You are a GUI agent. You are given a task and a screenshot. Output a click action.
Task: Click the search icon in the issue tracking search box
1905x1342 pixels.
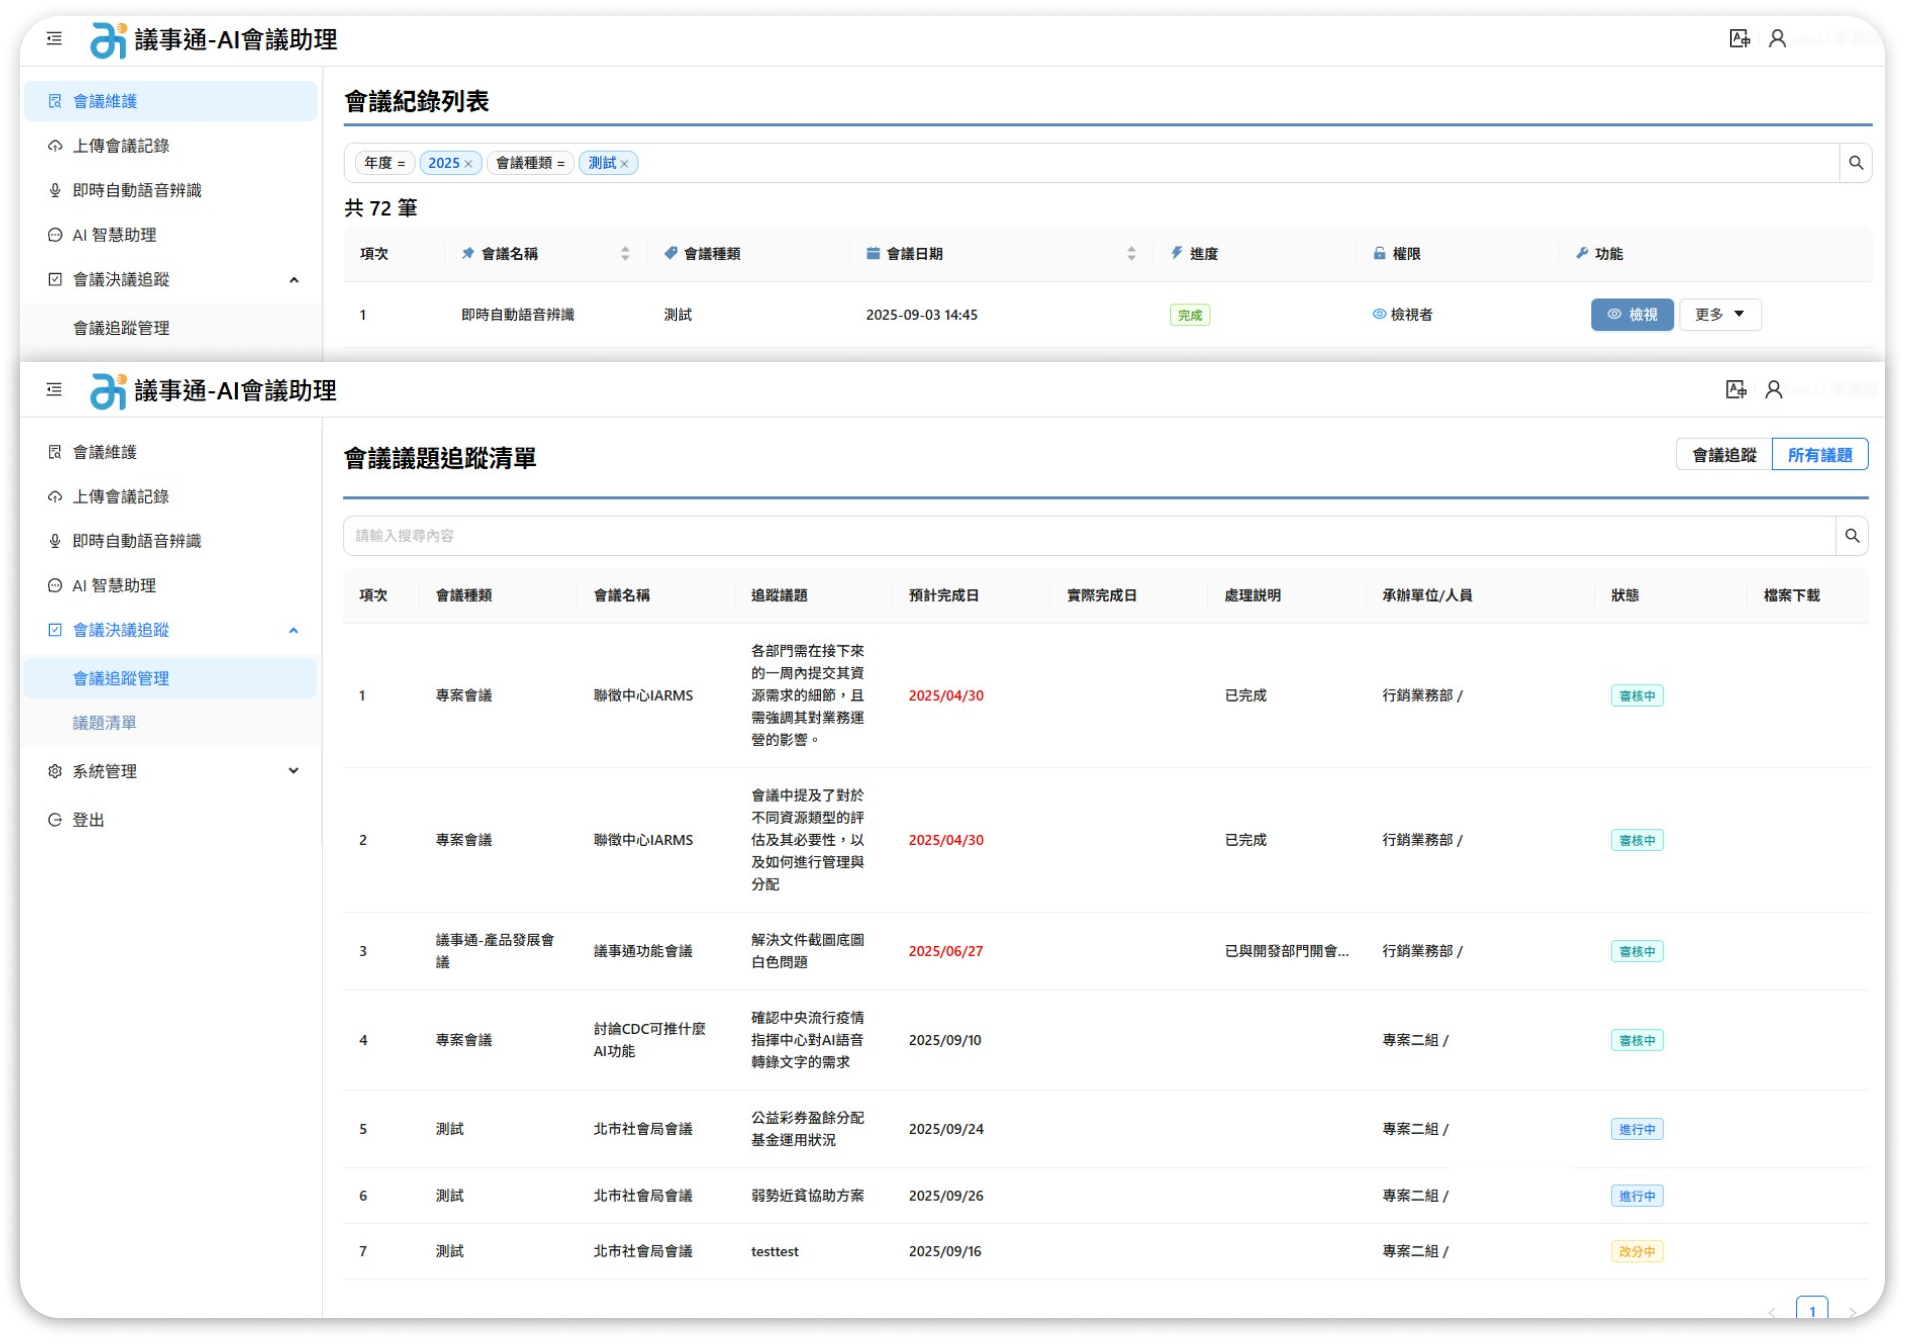click(x=1851, y=536)
